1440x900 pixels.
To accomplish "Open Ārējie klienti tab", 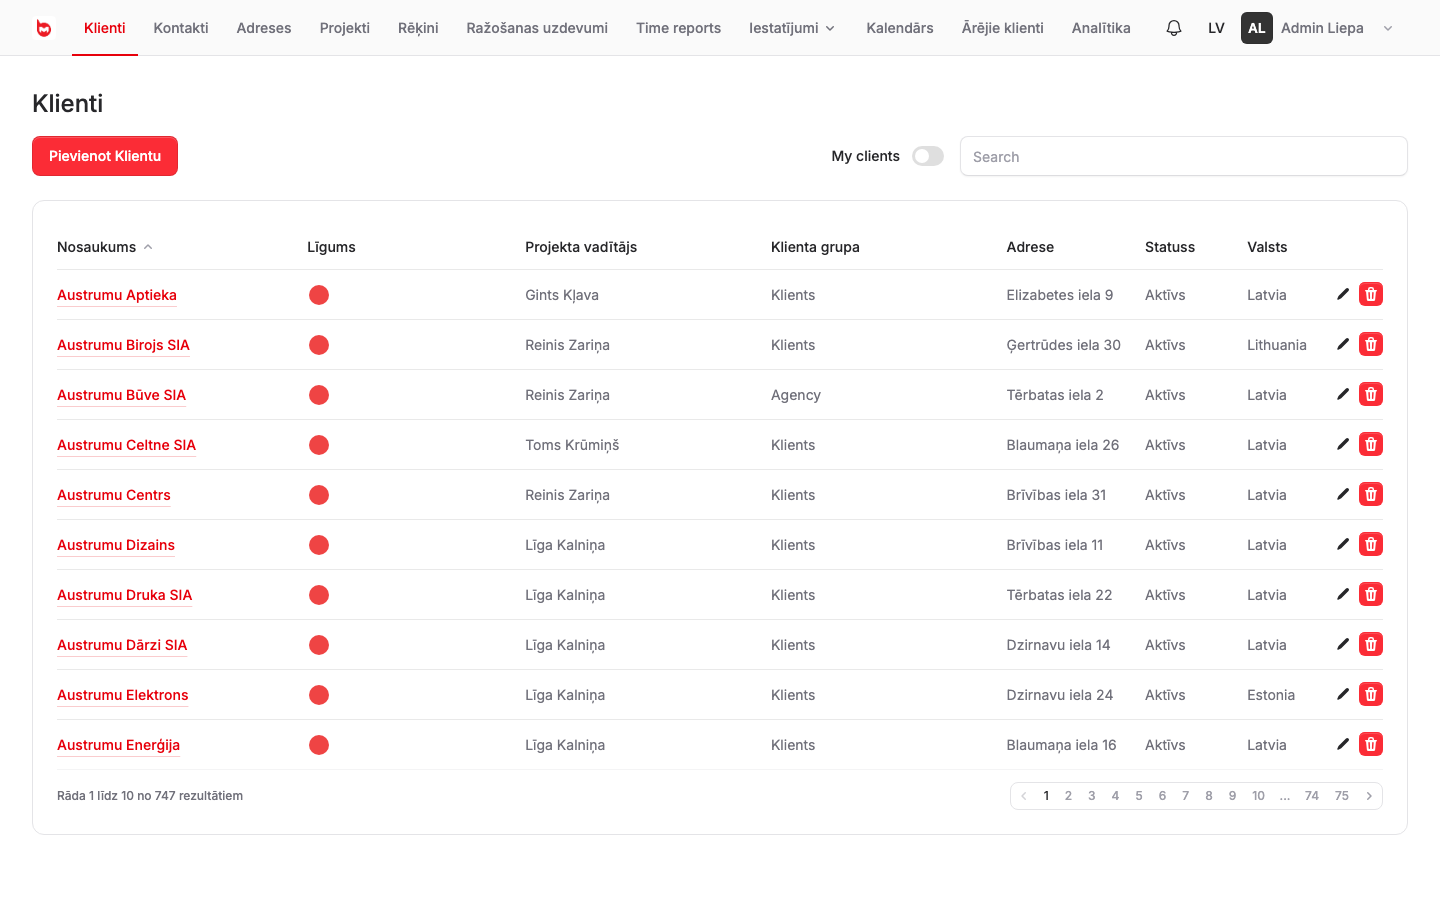I will (x=1003, y=28).
